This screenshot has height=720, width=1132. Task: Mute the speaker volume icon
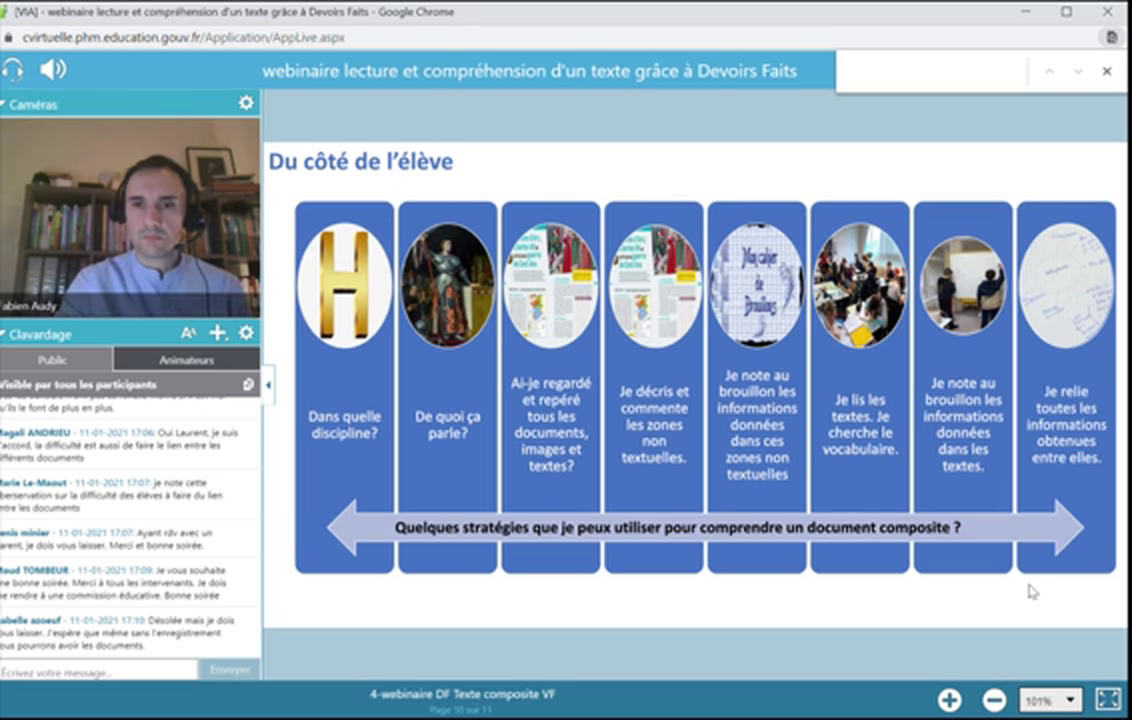(52, 70)
